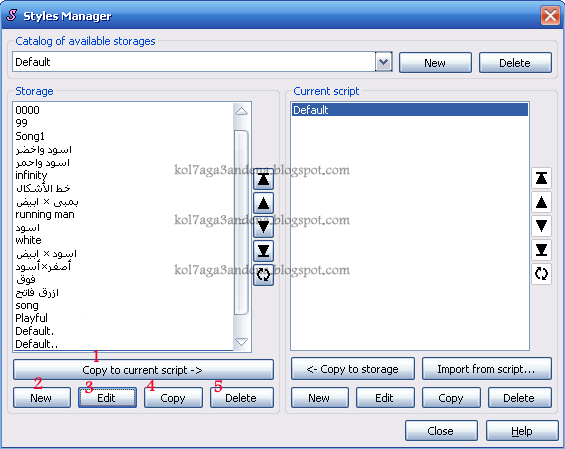Select style Song1 in Storage

coord(123,136)
